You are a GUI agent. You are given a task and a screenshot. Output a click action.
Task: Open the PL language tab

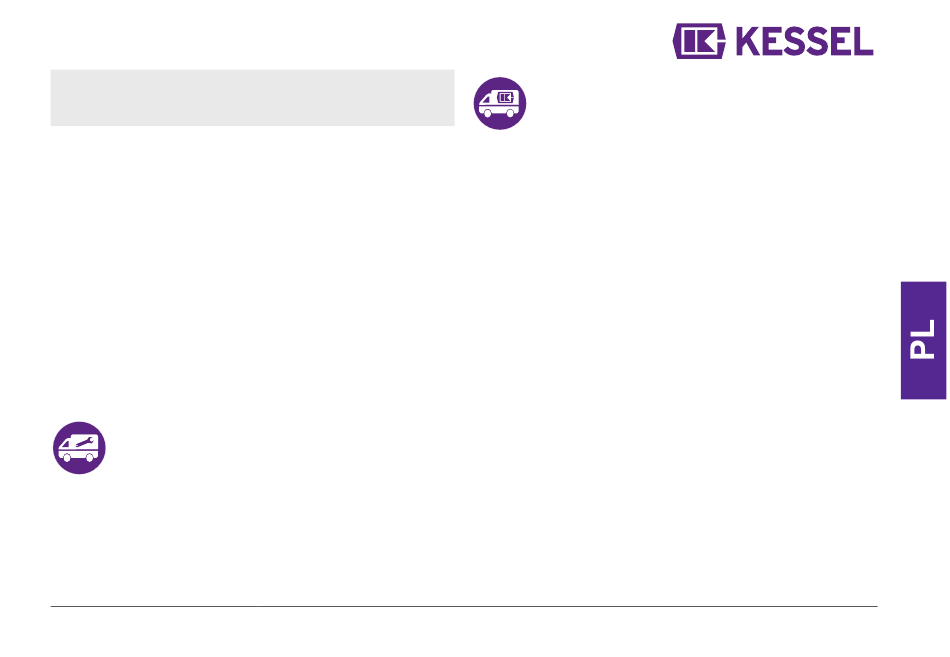tap(923, 340)
